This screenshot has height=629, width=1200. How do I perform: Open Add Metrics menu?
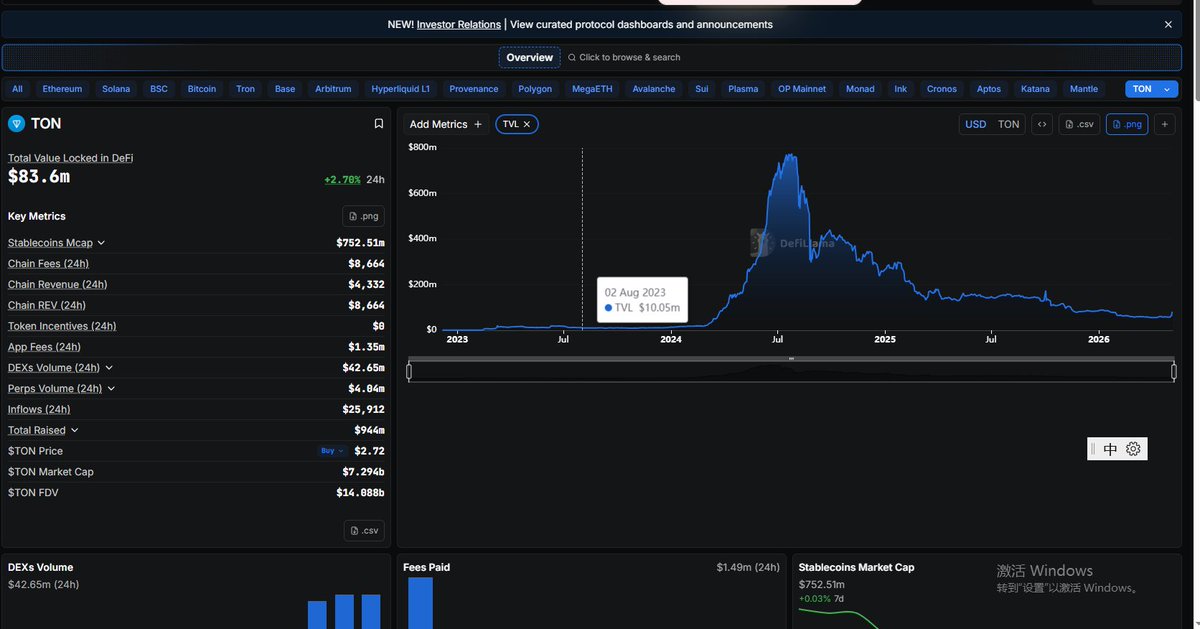tap(446, 124)
